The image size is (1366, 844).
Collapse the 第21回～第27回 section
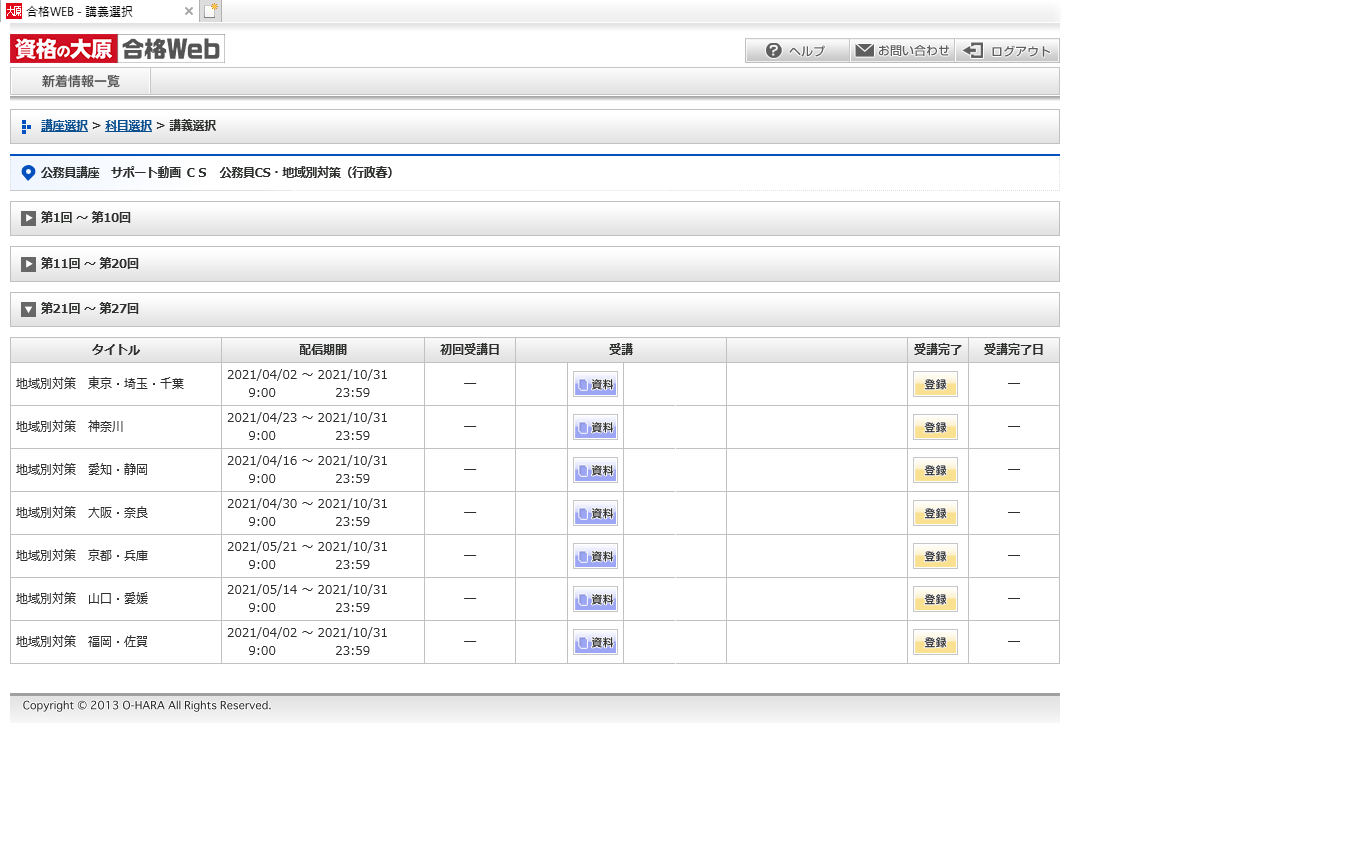[x=535, y=309]
